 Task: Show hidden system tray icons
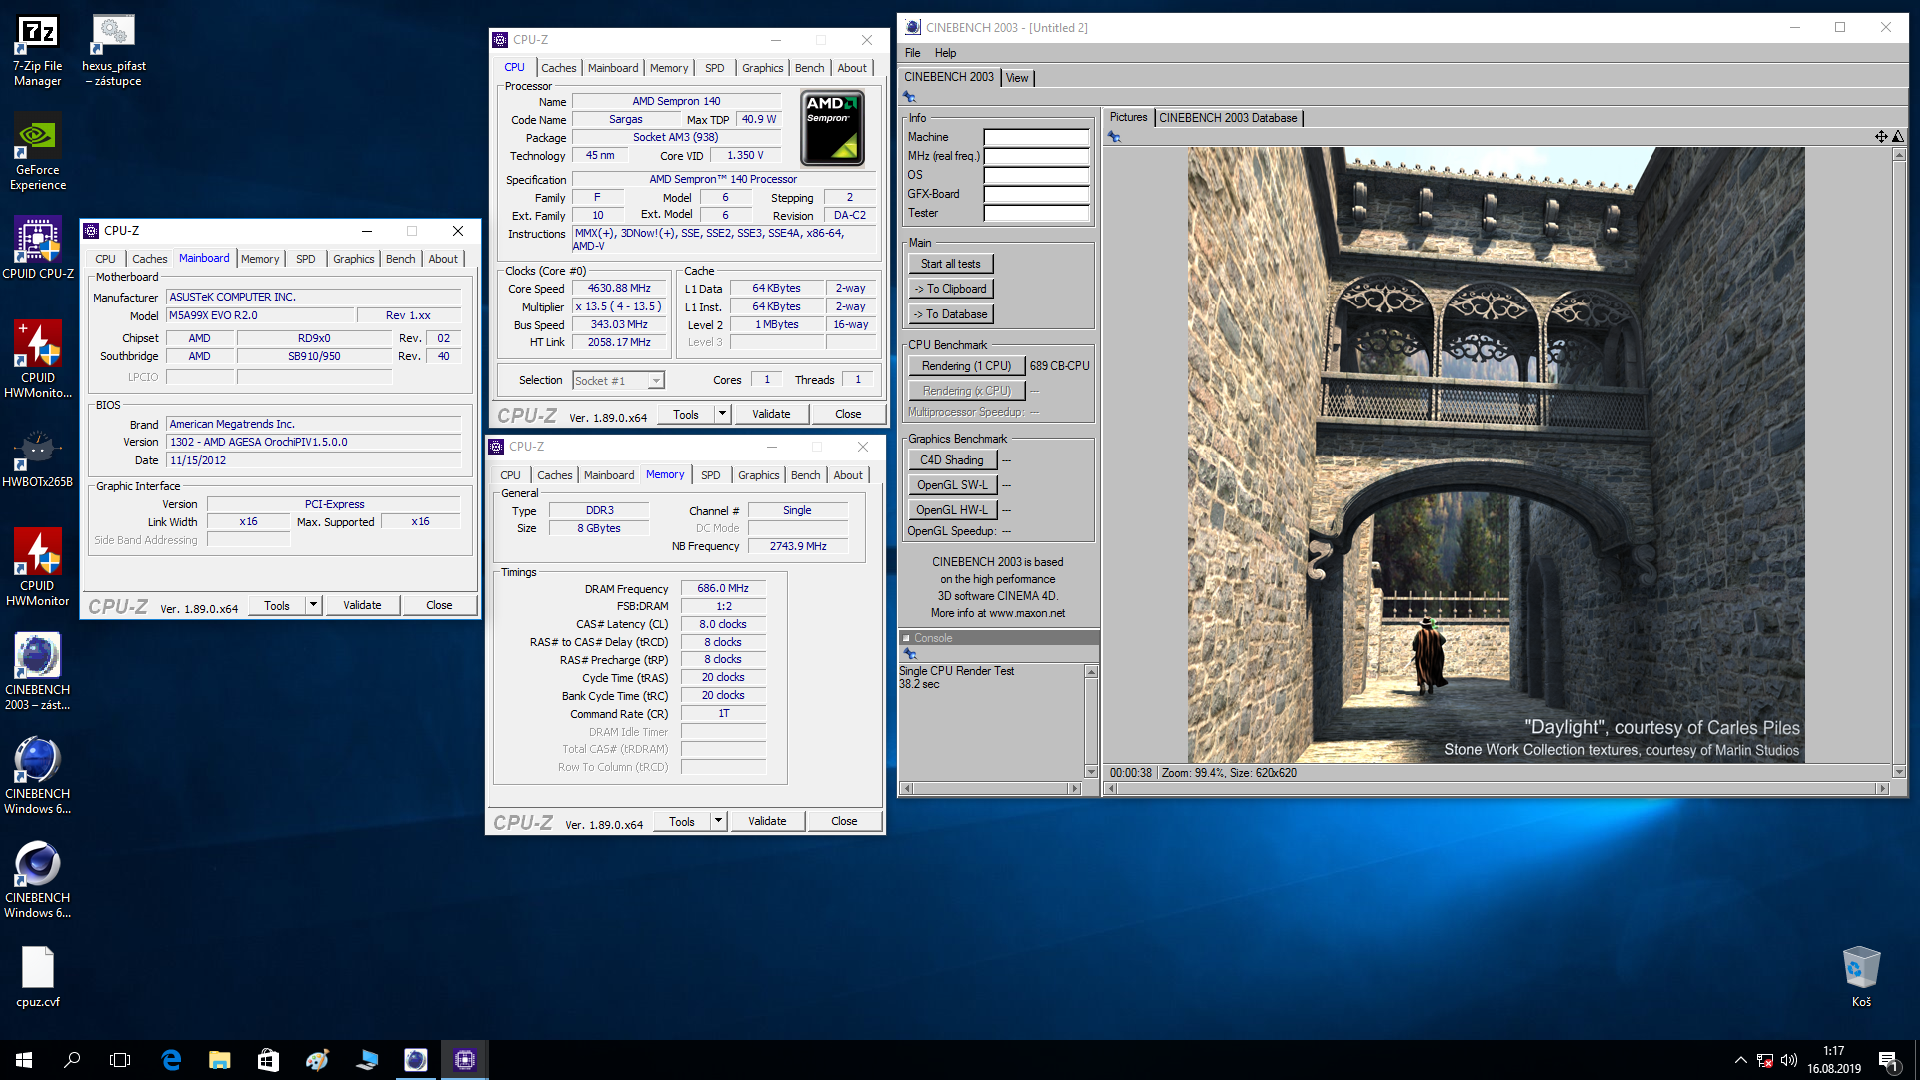[x=1741, y=1060]
